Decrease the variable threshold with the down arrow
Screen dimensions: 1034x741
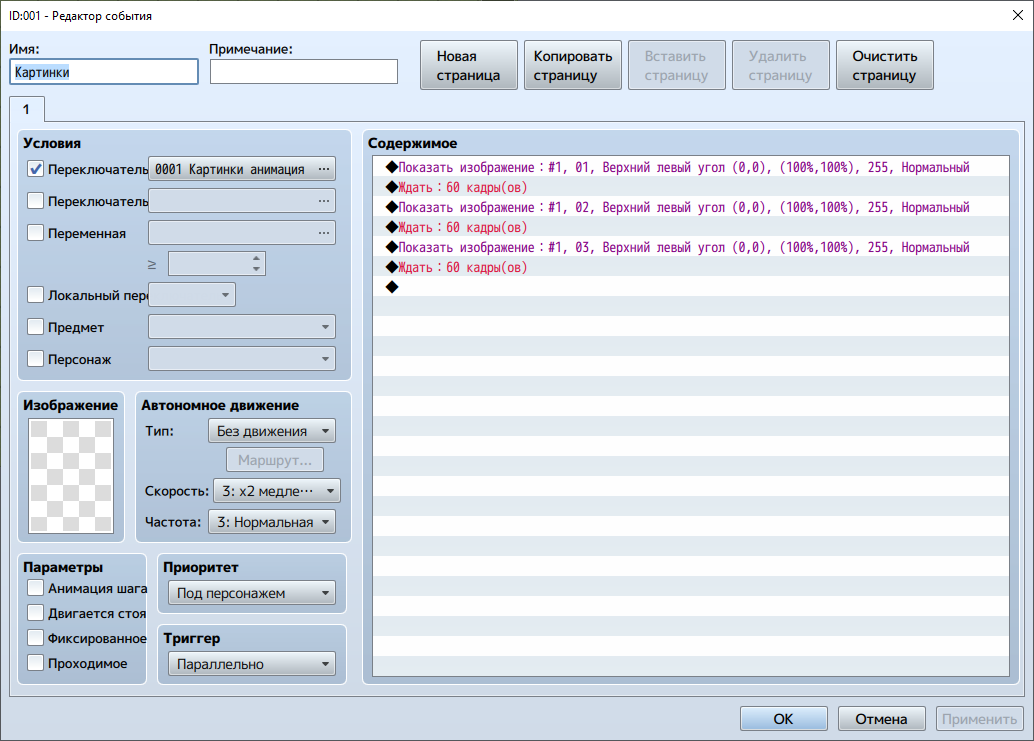tap(257, 269)
